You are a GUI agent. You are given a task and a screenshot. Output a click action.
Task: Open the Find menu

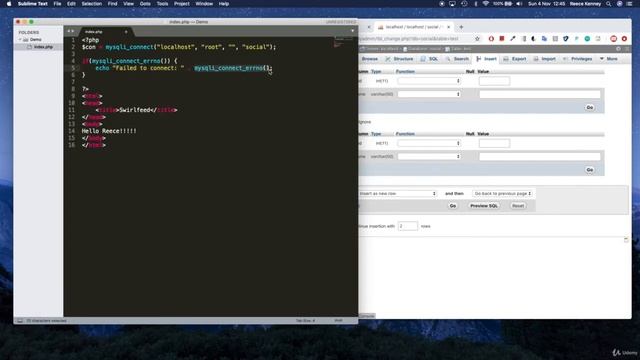click(x=112, y=4)
